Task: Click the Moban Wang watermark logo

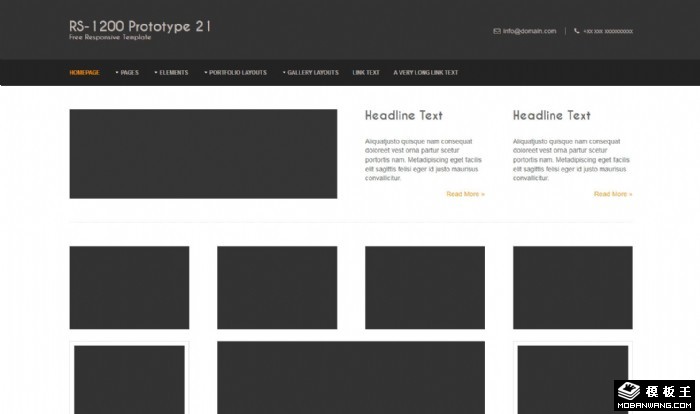Action: [655, 396]
